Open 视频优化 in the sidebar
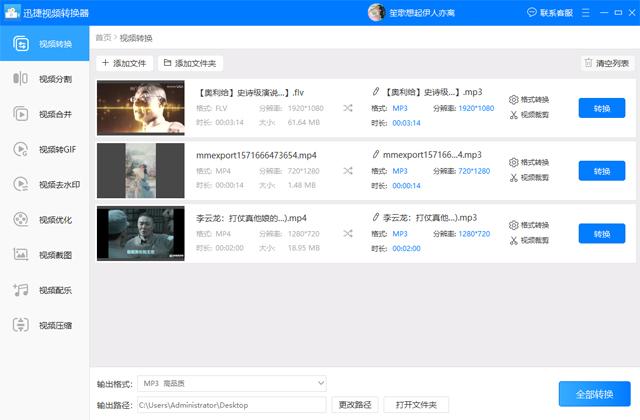640x420 pixels. tap(44, 220)
